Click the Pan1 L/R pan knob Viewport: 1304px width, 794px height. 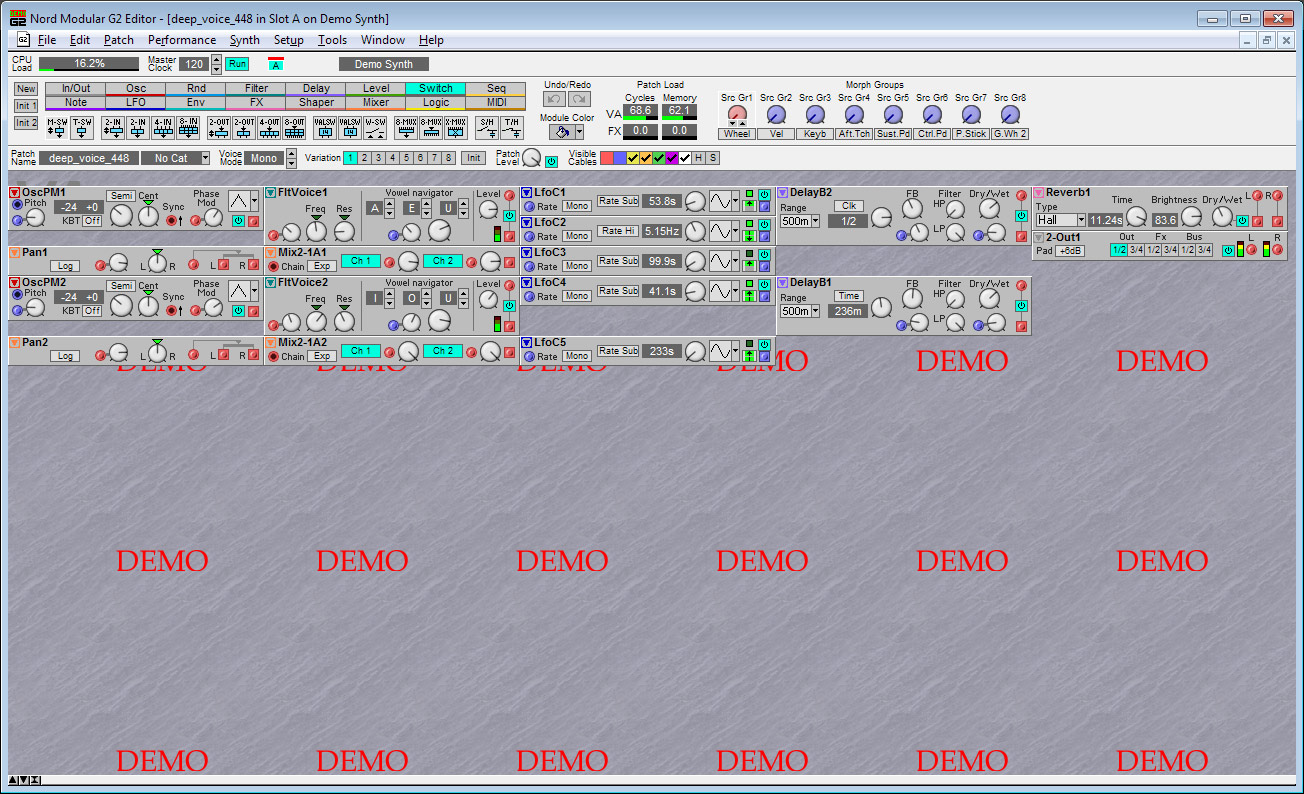157,264
